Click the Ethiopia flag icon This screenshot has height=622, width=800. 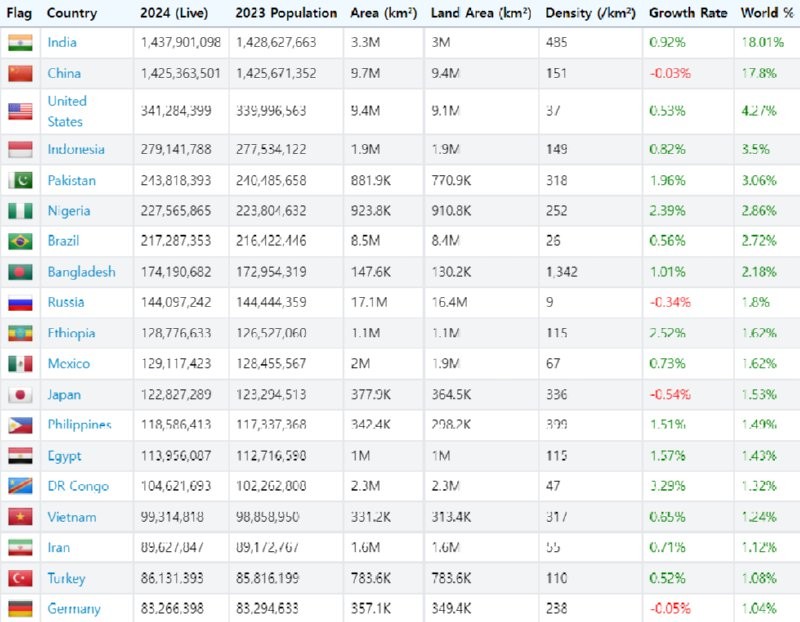pyautogui.click(x=20, y=333)
